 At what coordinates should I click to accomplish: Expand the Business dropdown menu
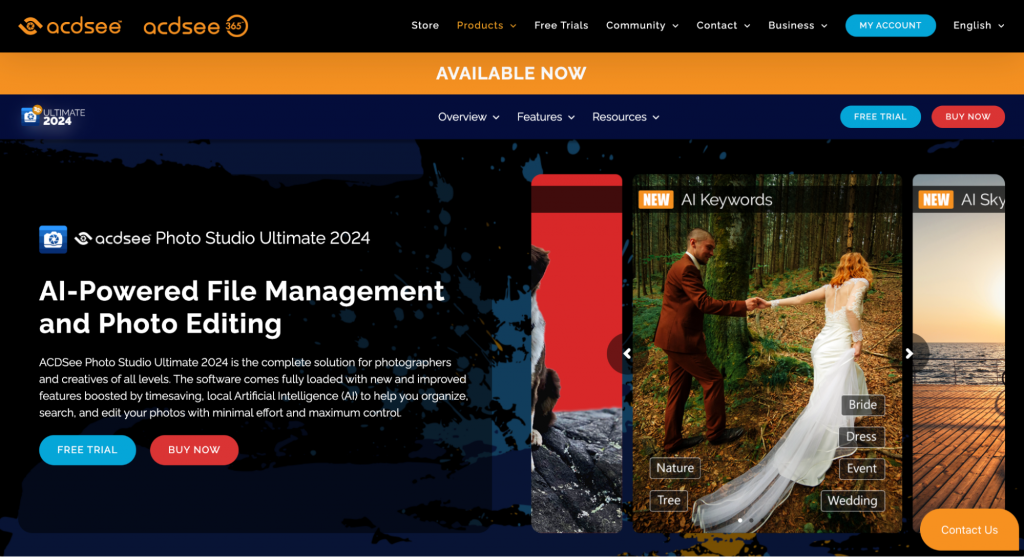pos(797,25)
